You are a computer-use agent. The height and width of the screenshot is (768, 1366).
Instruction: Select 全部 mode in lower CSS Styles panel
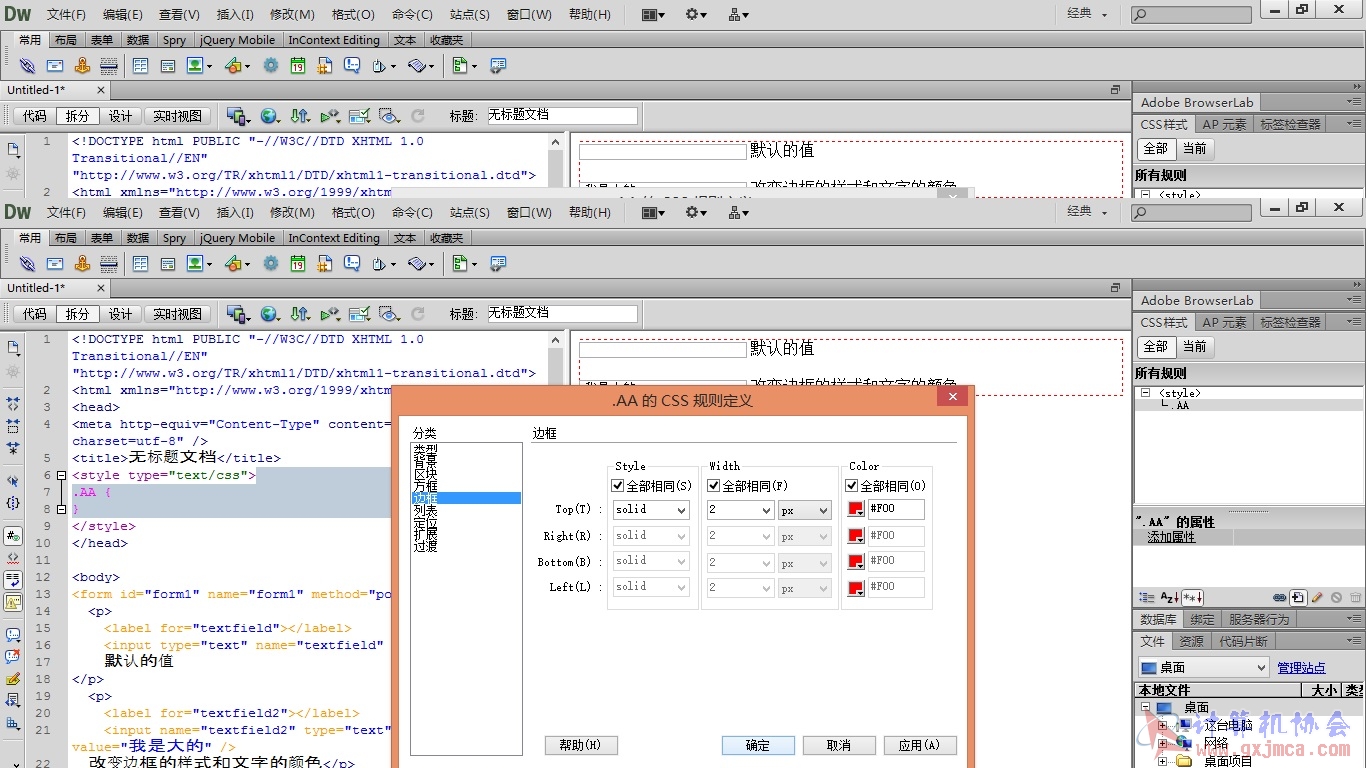click(1155, 346)
